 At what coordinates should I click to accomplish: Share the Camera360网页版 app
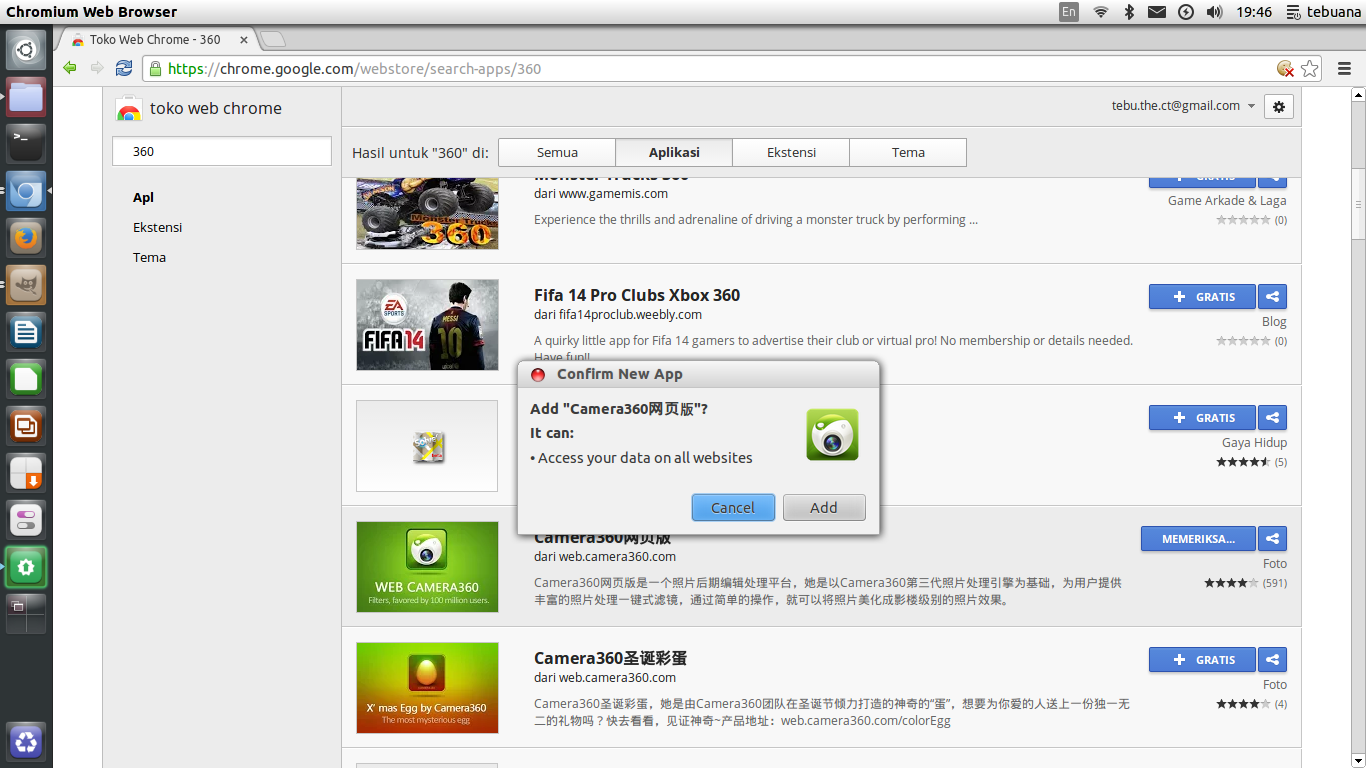1272,539
